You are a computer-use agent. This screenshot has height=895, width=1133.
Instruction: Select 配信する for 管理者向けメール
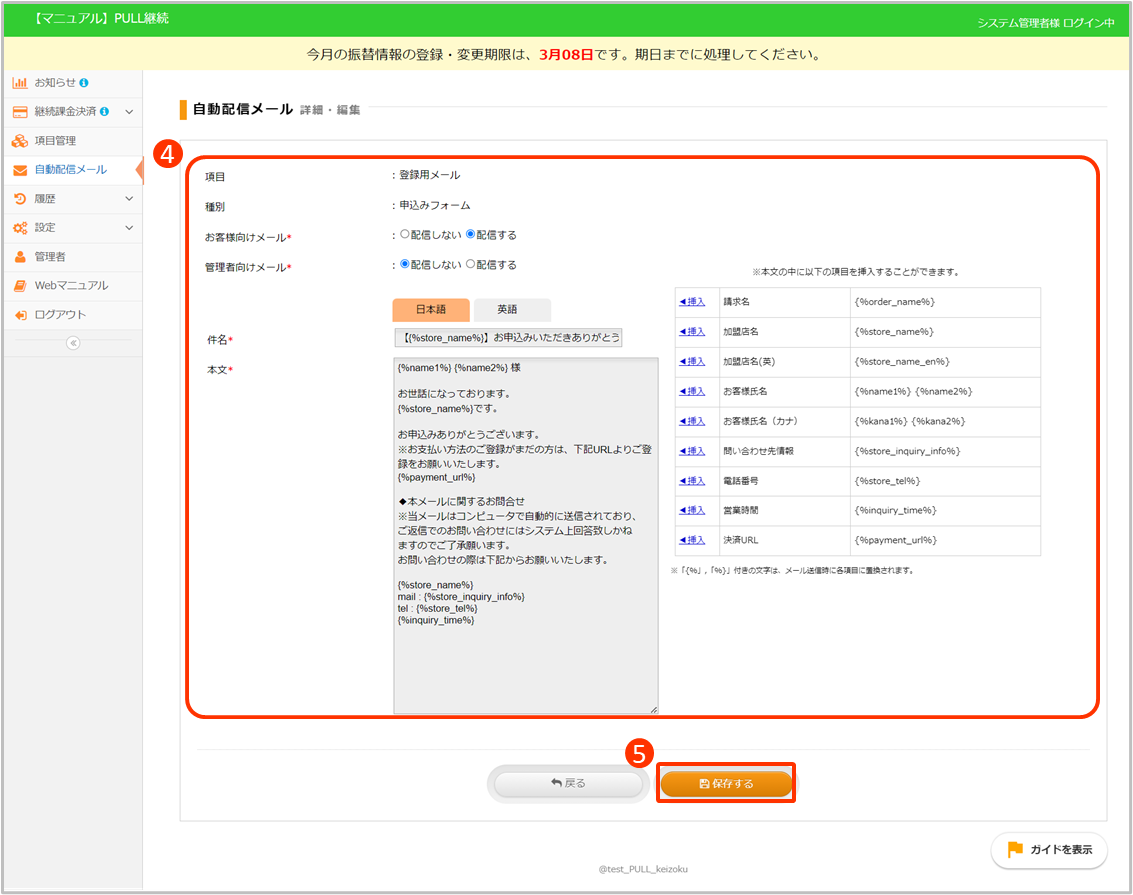click(471, 265)
